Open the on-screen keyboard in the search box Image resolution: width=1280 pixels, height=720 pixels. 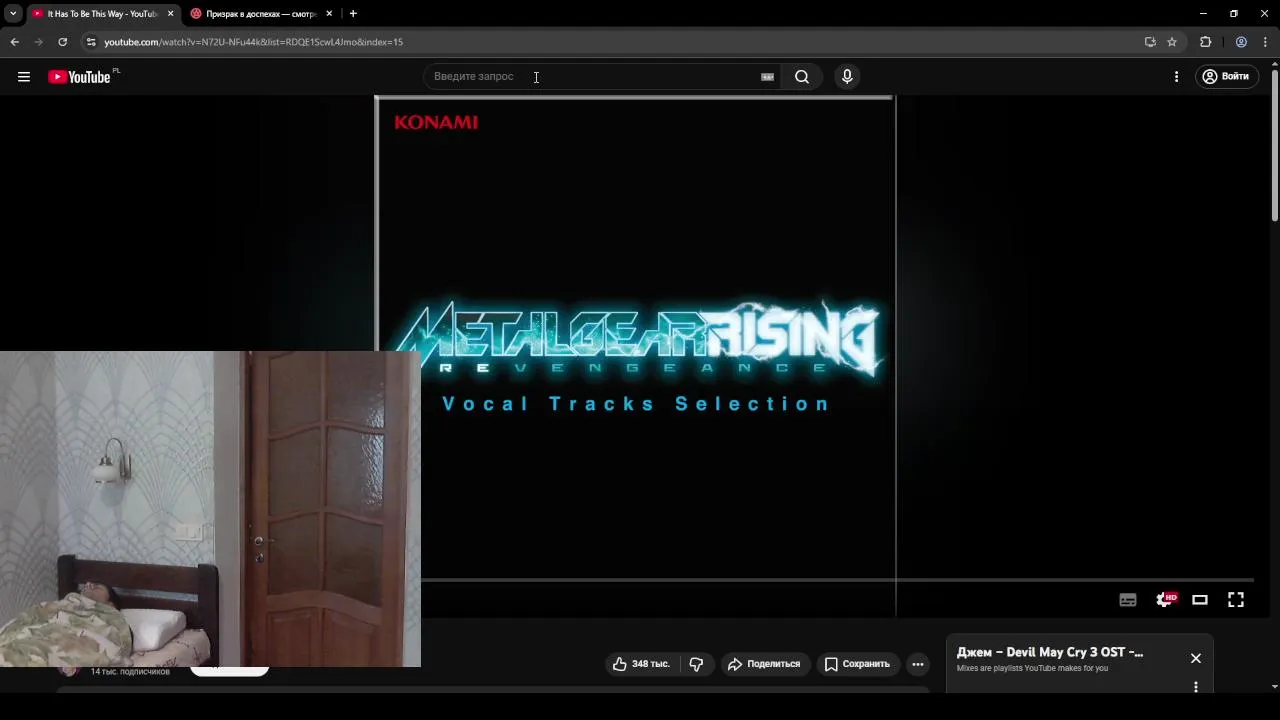(x=767, y=77)
